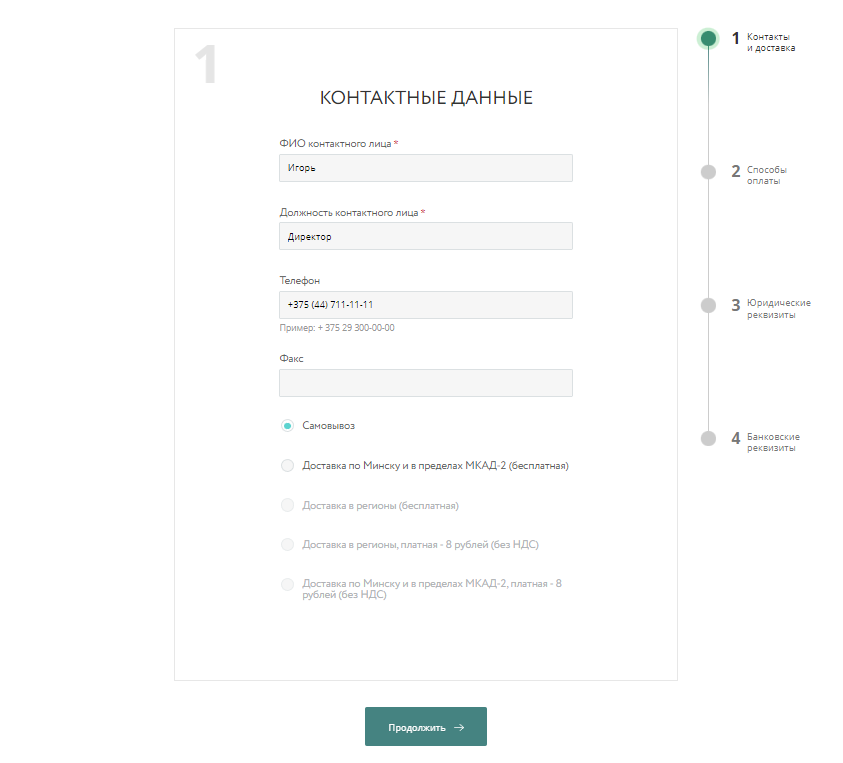843x763 pixels.
Task: Click the Телефон input field
Action: [425, 304]
